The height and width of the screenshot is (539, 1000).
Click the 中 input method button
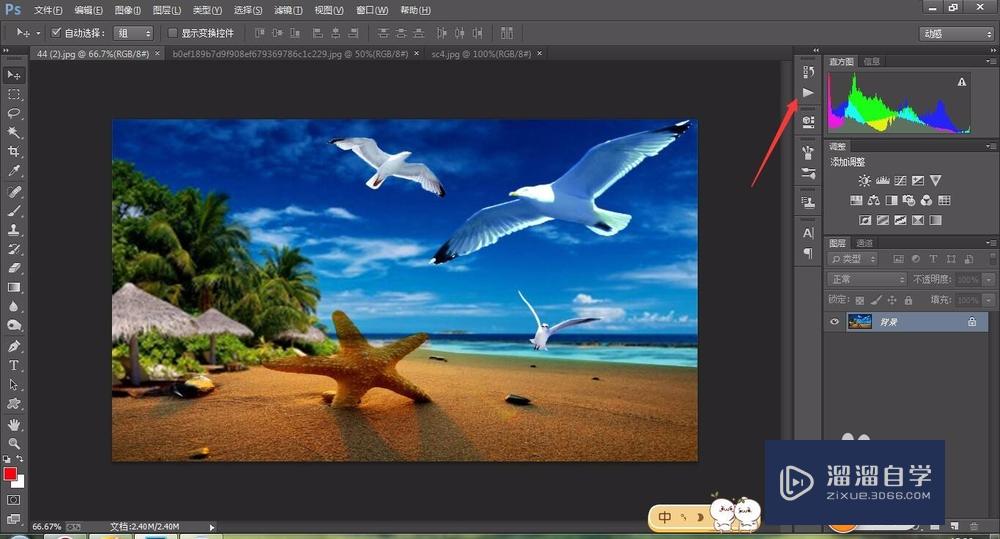(665, 517)
